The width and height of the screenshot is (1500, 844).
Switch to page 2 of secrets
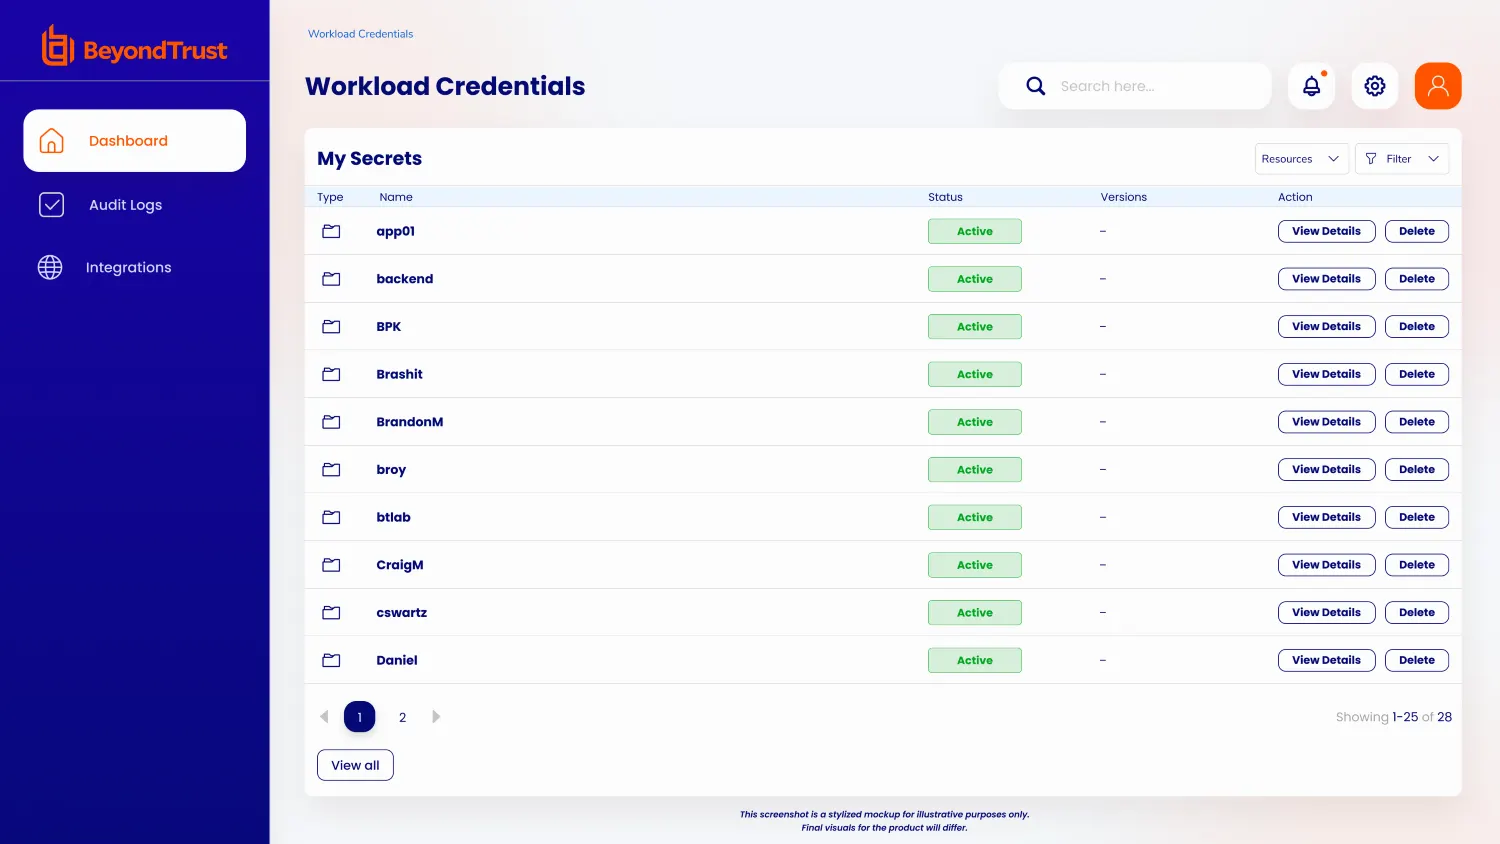tap(402, 717)
